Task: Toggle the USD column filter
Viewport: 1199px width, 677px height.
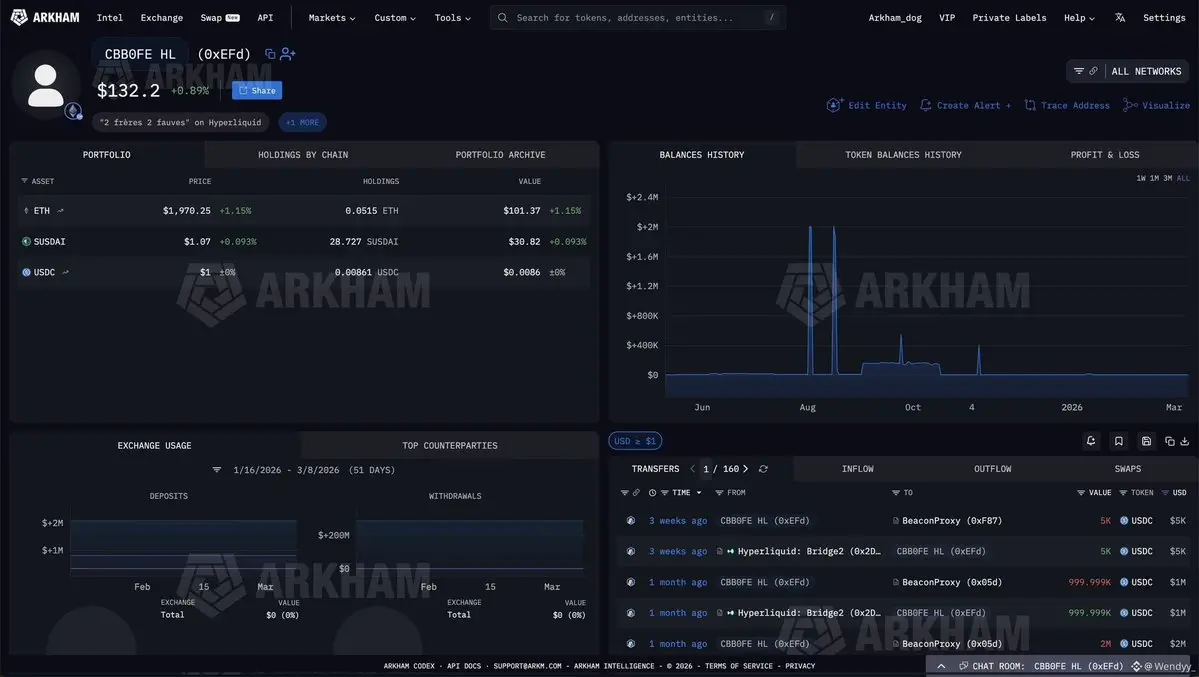Action: point(1165,493)
